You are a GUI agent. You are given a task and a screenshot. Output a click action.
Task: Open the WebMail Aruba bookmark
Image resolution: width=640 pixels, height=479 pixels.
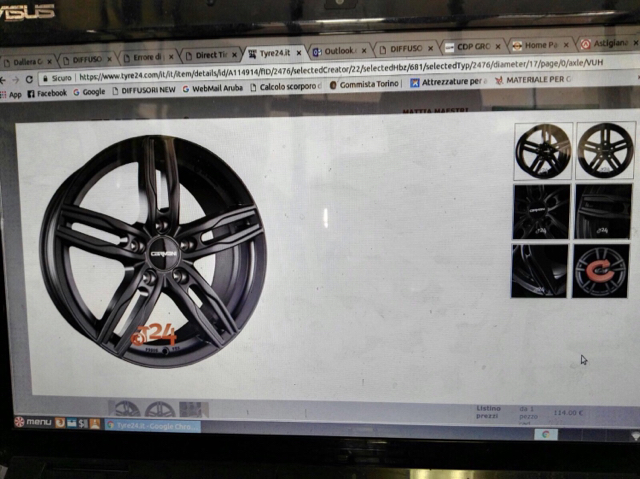tap(212, 88)
